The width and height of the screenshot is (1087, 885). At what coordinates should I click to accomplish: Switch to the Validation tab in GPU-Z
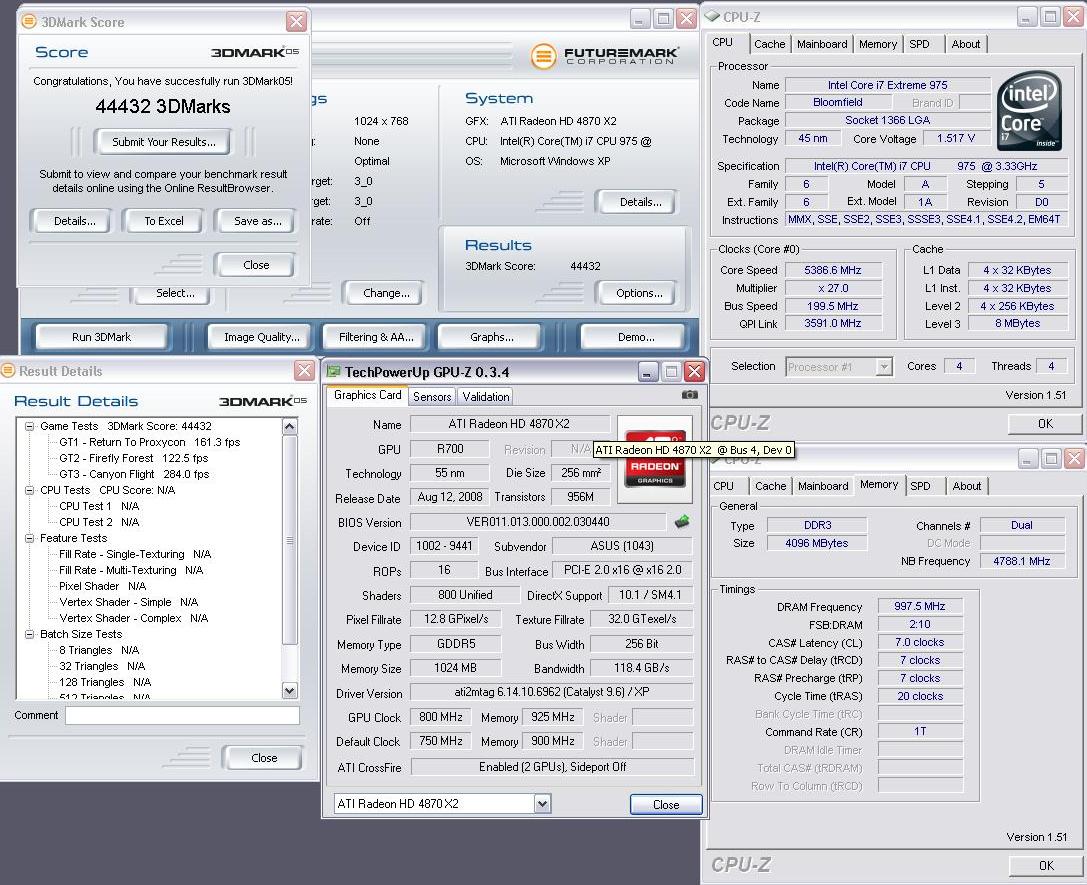click(x=485, y=396)
